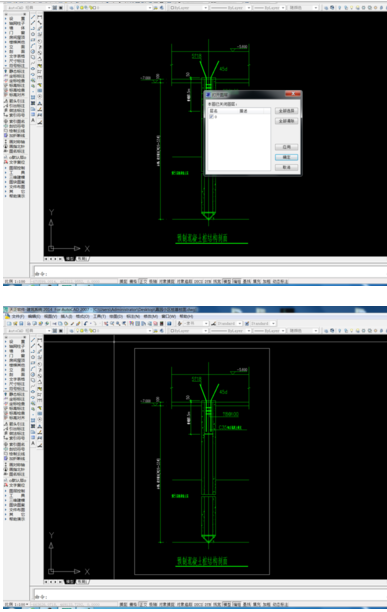Toggle 对象捕捉 in lower window status bar

[x=167, y=604]
